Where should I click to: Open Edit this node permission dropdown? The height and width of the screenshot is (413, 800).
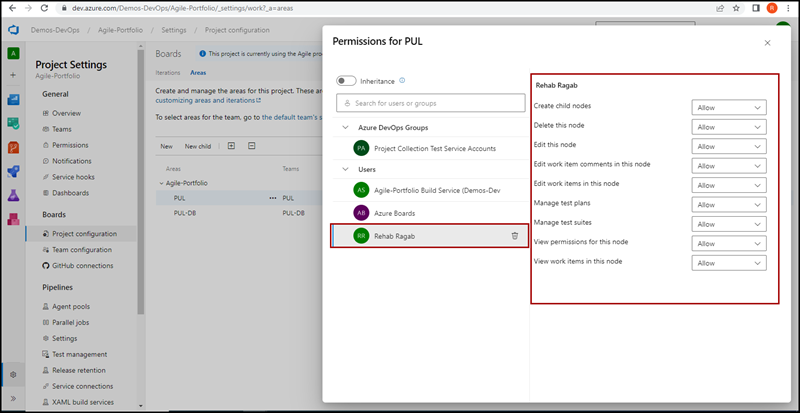(x=729, y=147)
